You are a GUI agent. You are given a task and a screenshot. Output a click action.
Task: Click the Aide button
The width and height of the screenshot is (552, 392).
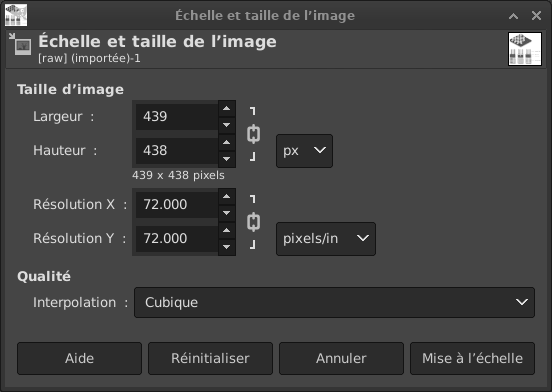pyautogui.click(x=79, y=358)
